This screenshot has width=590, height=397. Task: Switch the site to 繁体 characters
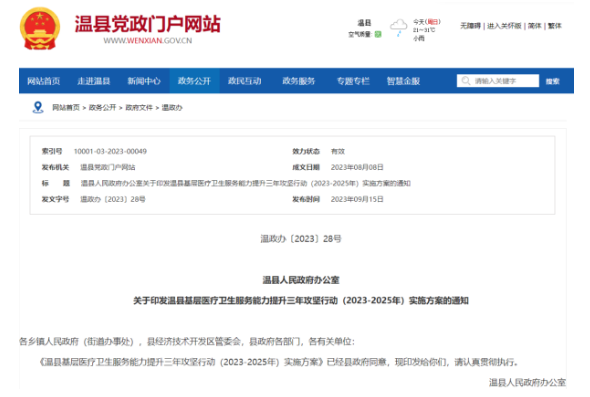click(555, 26)
